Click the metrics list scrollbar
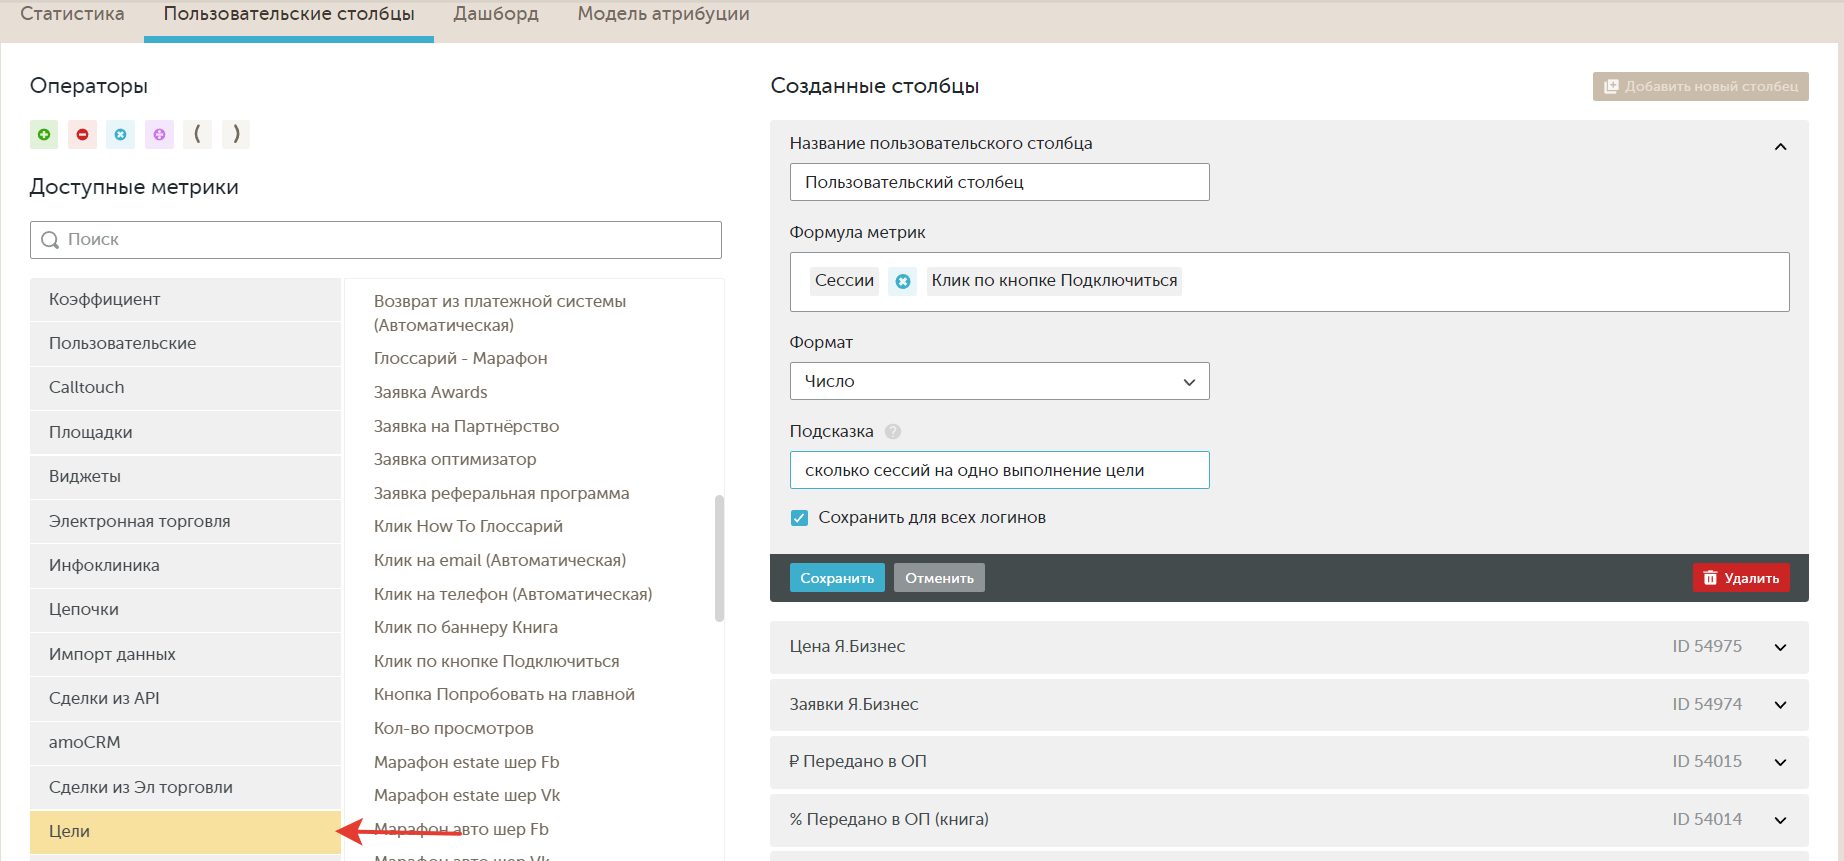Viewport: 1844px width, 861px height. pyautogui.click(x=719, y=558)
